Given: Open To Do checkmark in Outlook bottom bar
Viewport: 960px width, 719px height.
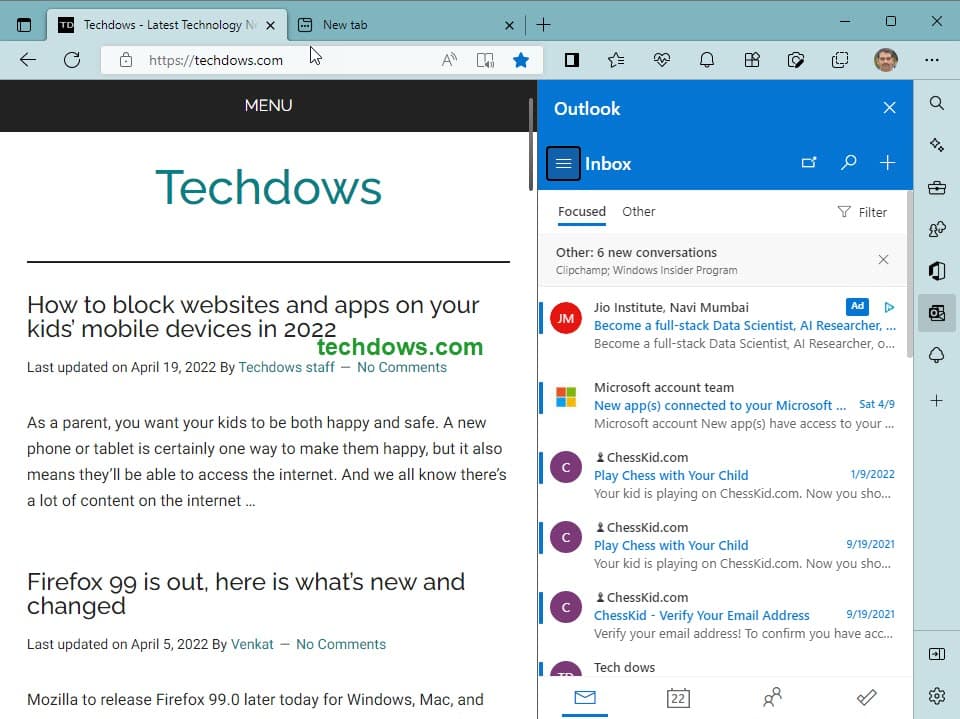Looking at the screenshot, I should pyautogui.click(x=866, y=698).
